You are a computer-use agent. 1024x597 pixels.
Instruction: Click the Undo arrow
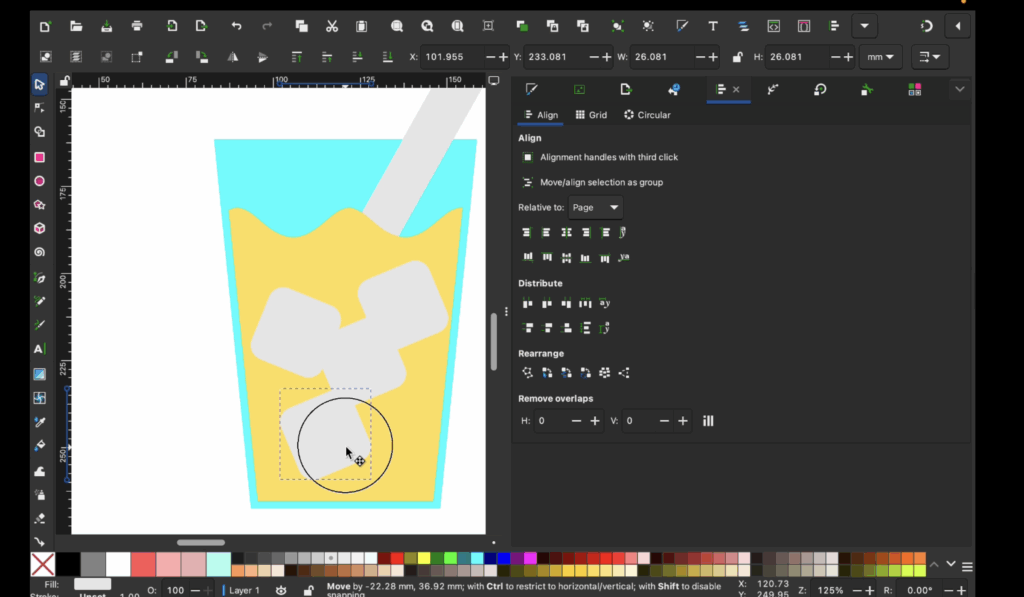pyautogui.click(x=236, y=26)
